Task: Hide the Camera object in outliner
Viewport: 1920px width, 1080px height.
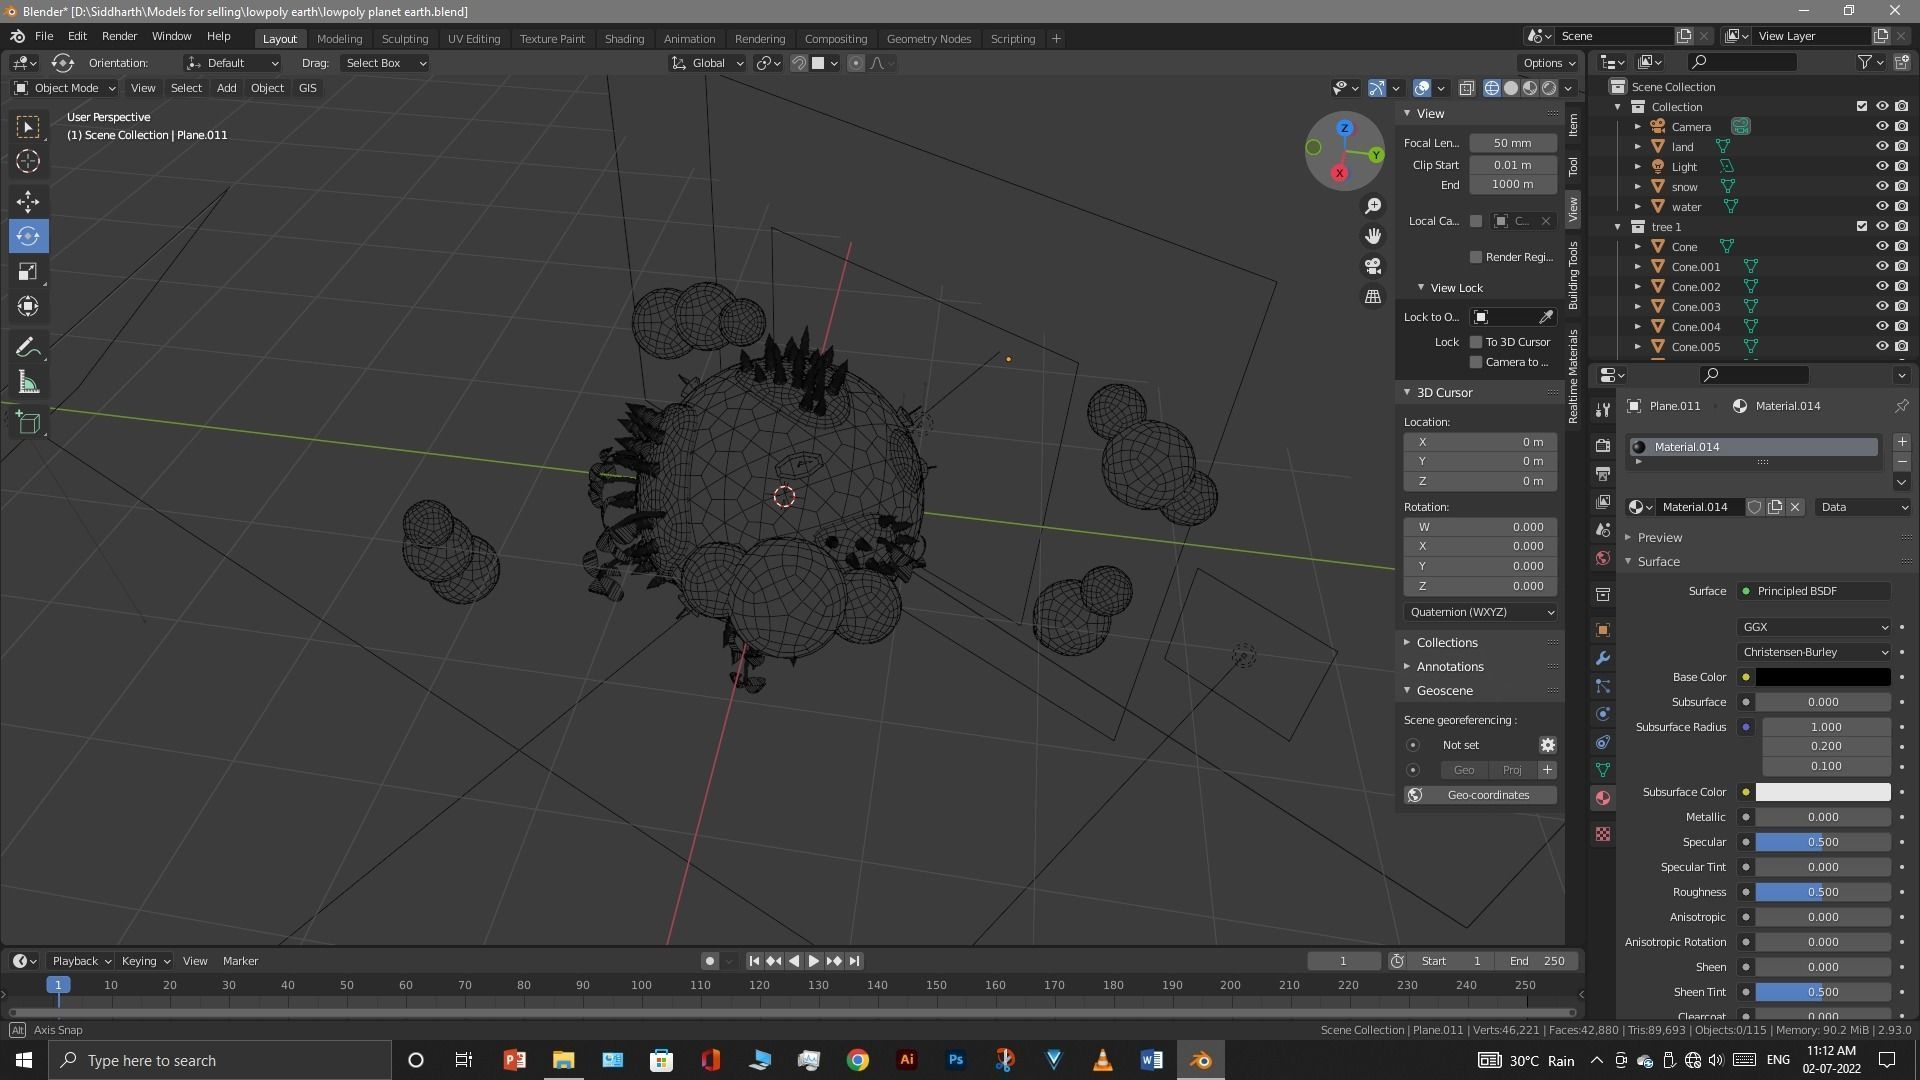Action: (1881, 127)
